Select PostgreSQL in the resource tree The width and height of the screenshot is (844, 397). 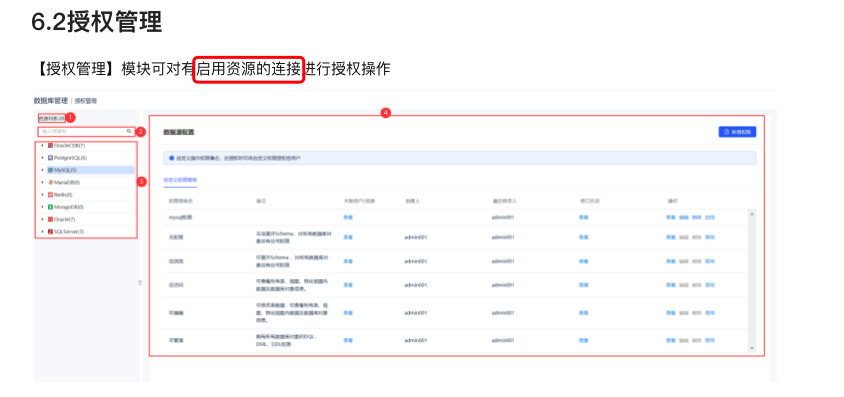pyautogui.click(x=70, y=158)
